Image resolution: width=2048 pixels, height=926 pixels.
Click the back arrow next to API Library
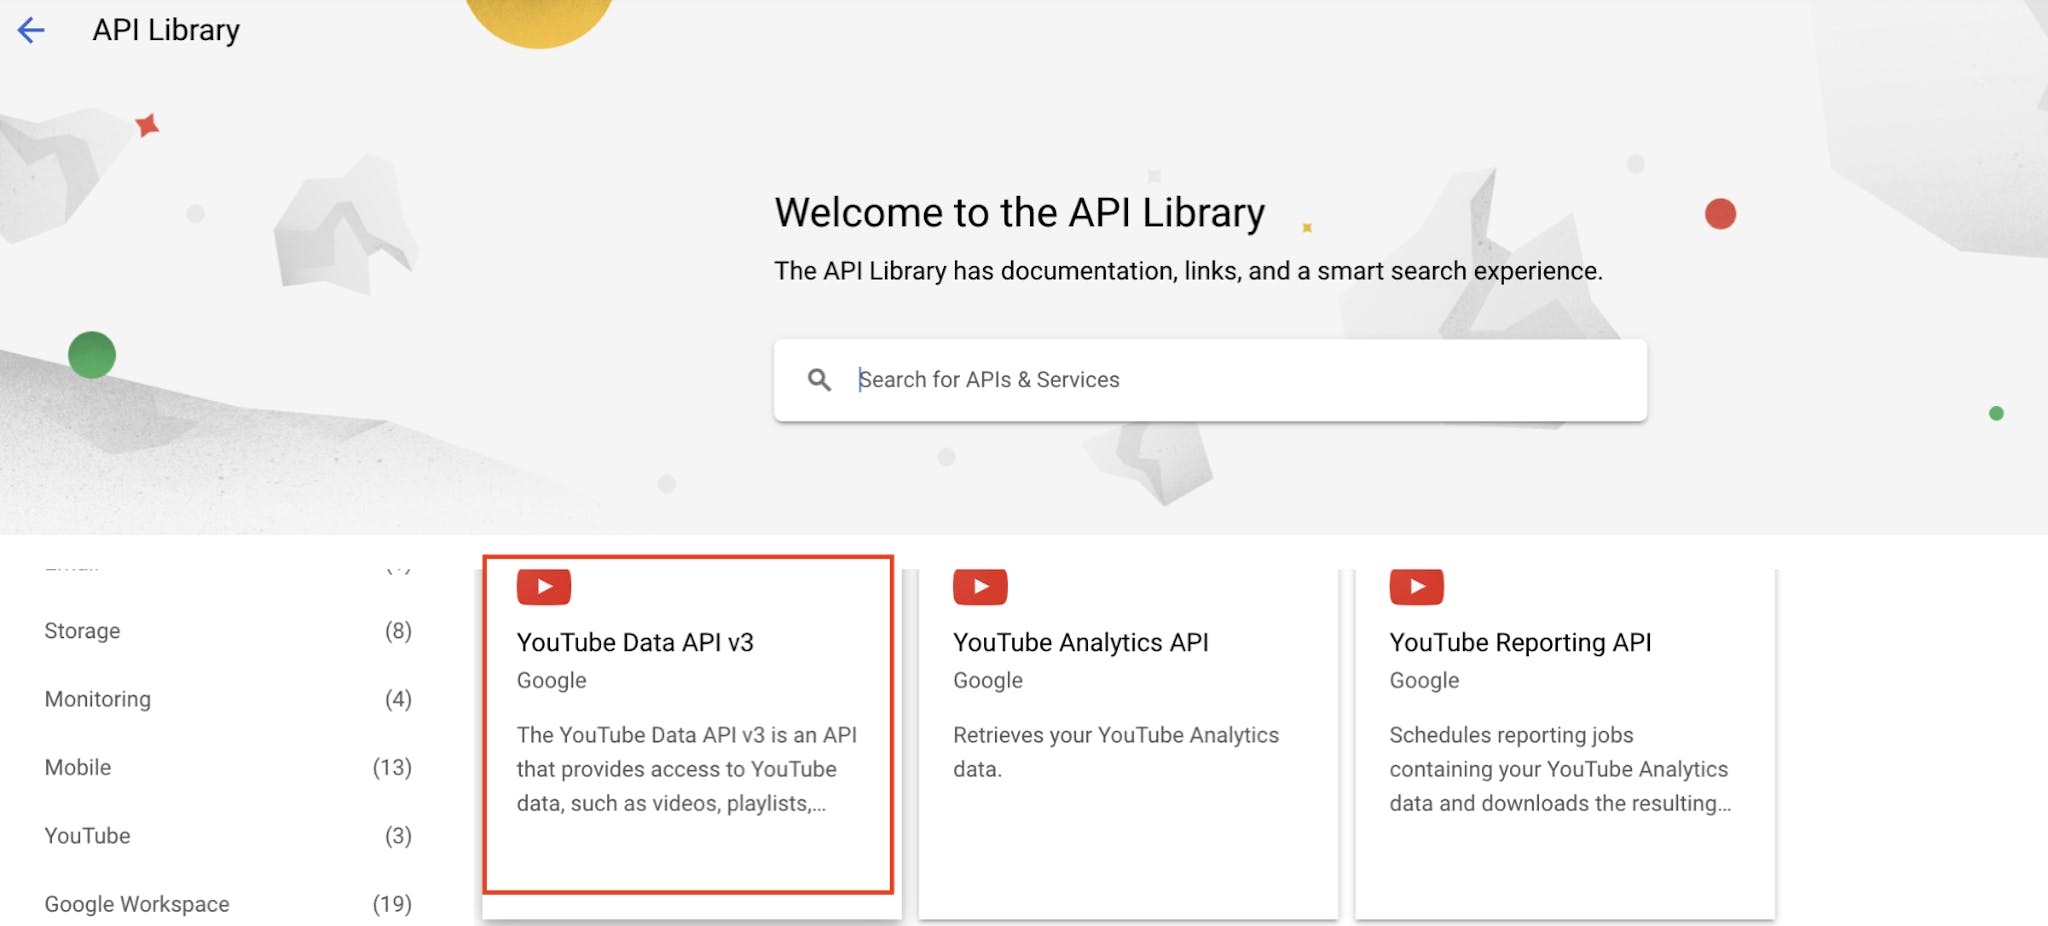pos(31,30)
